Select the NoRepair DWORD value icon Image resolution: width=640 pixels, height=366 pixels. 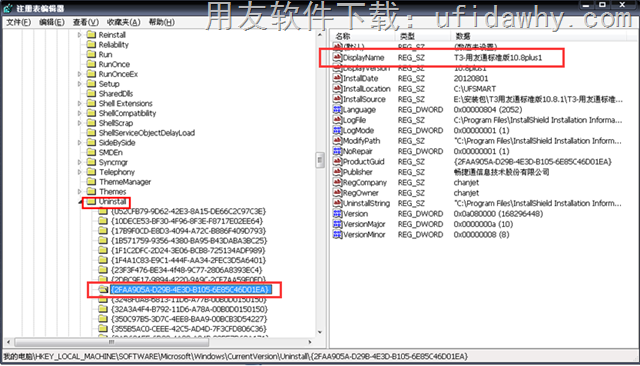[337, 151]
